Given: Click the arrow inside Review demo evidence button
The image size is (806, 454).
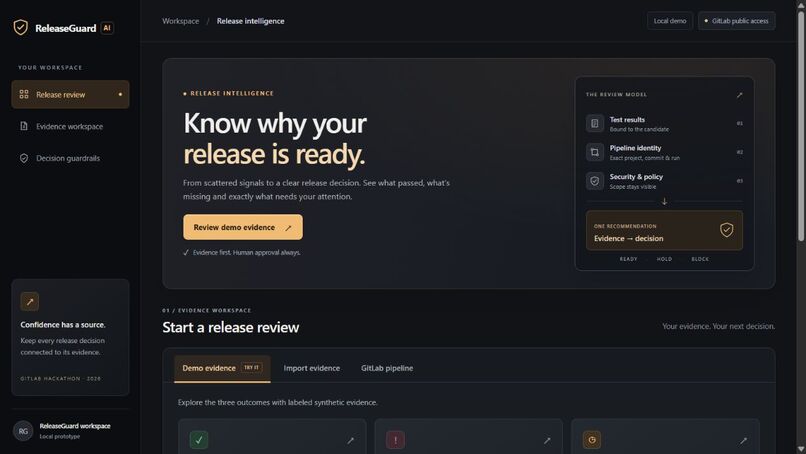Looking at the screenshot, I should [288, 228].
